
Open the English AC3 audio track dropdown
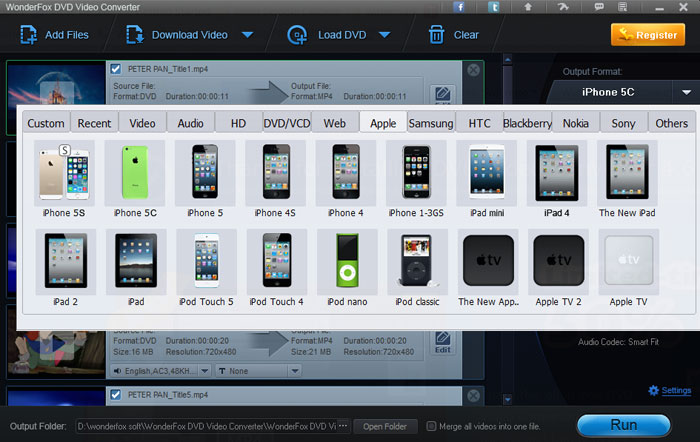tap(204, 371)
